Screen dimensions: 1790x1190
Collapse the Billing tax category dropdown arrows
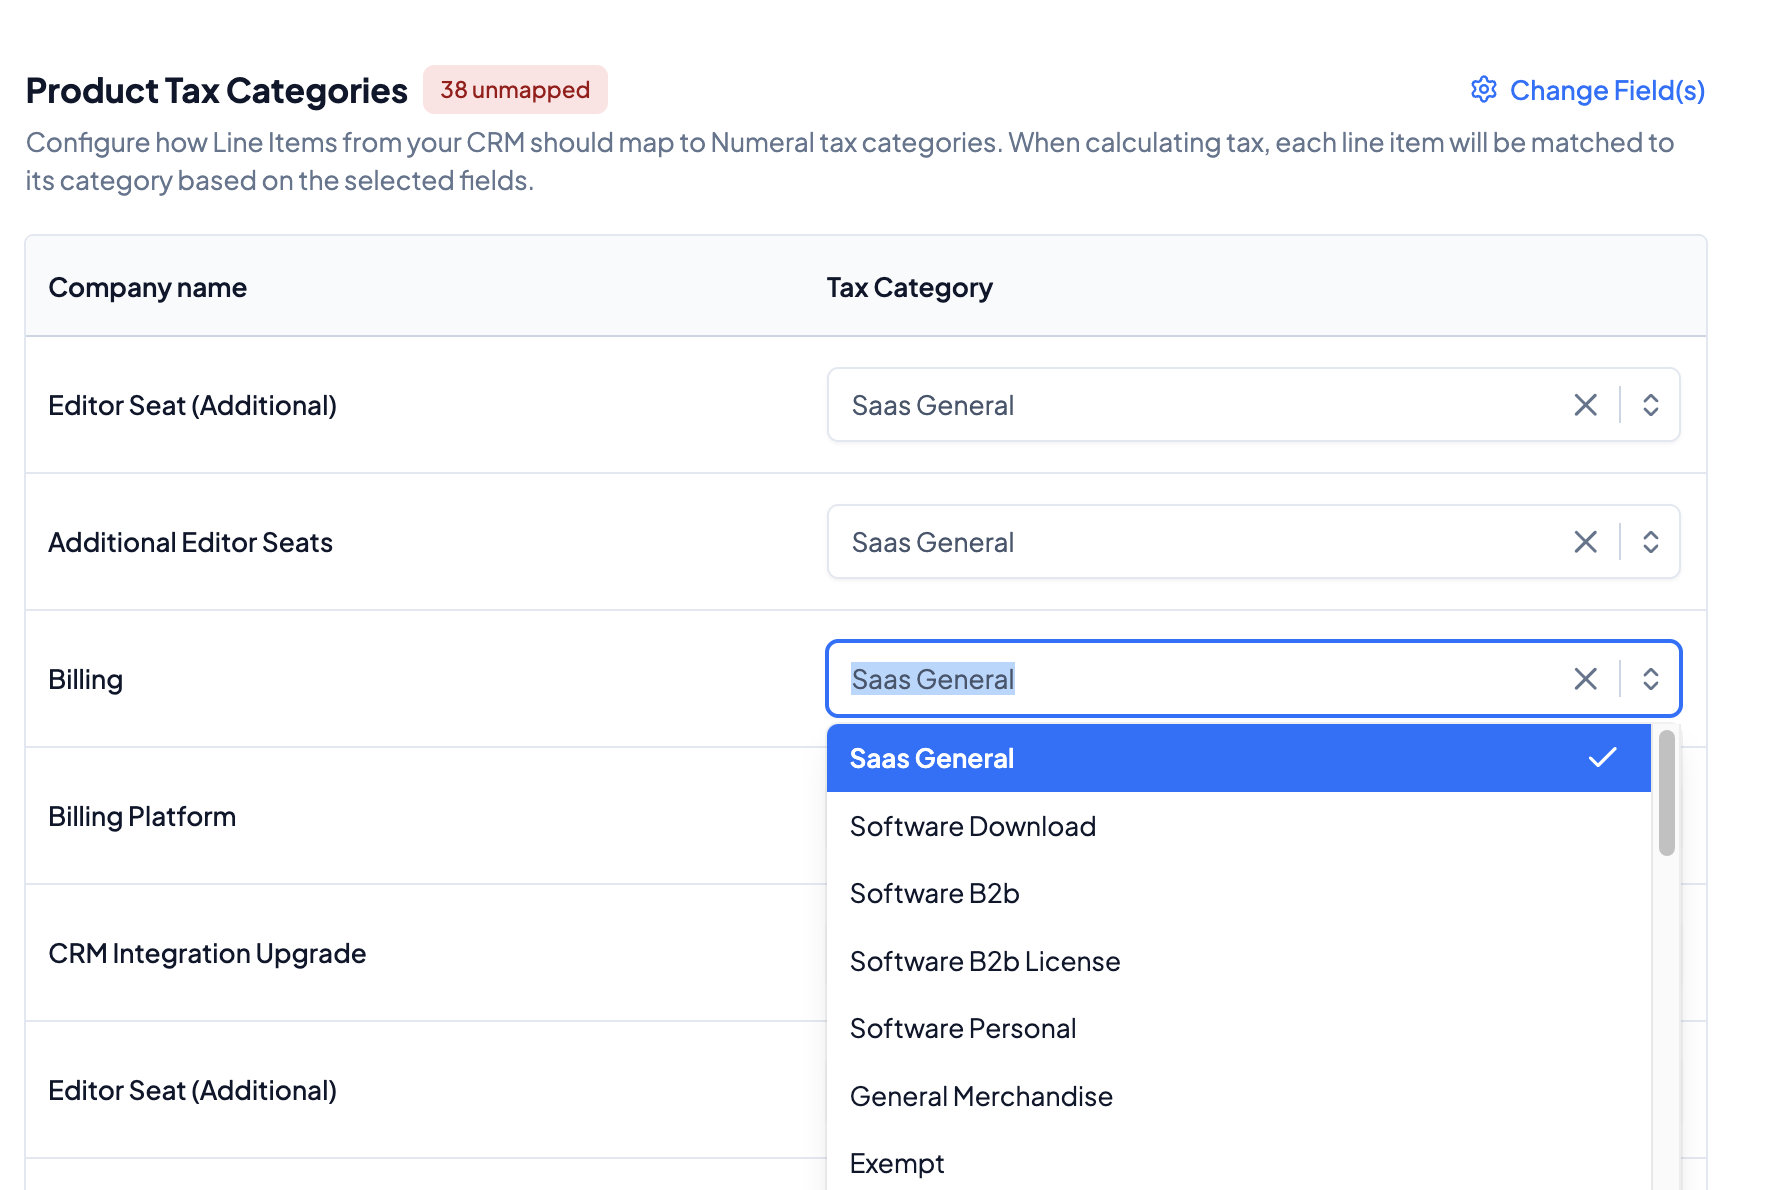coord(1651,679)
